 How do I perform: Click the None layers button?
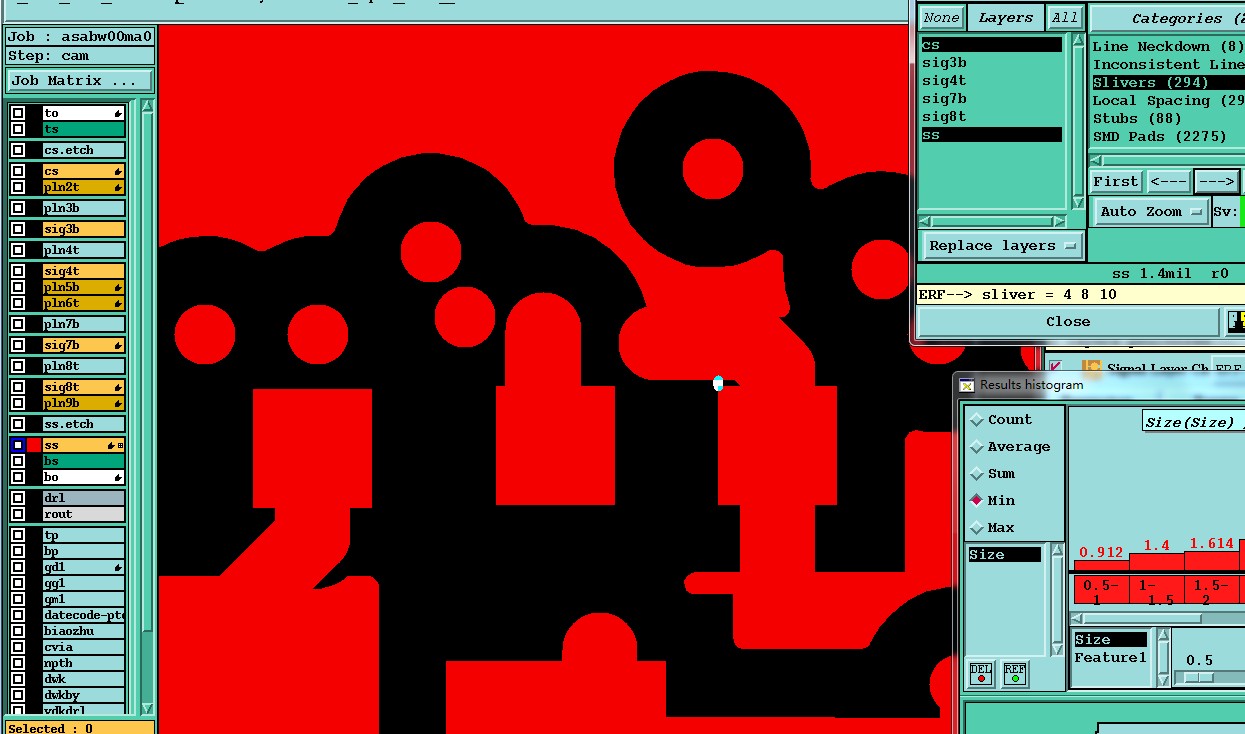(941, 18)
